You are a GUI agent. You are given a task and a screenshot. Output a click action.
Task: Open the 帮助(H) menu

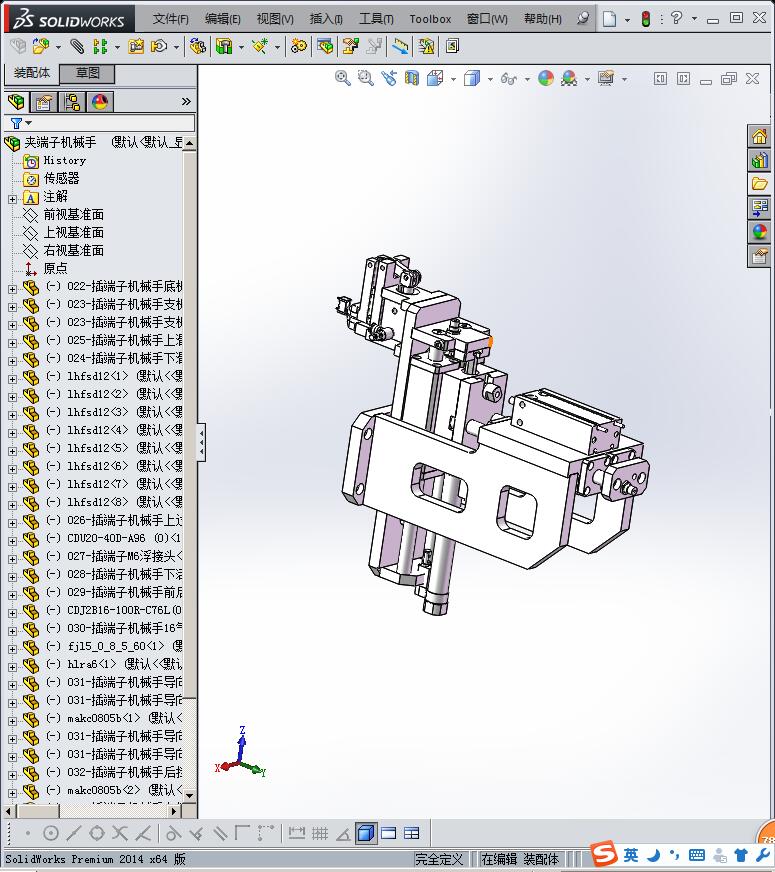point(543,19)
